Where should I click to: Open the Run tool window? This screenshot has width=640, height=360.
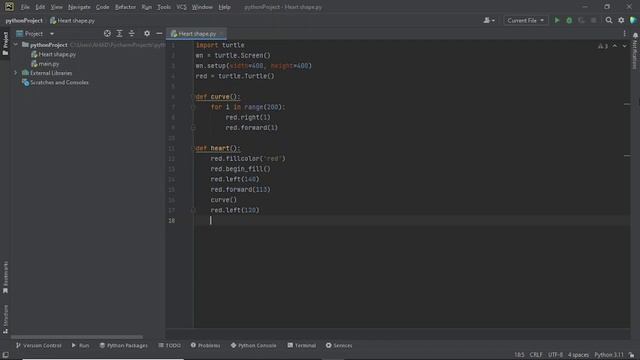pos(80,345)
